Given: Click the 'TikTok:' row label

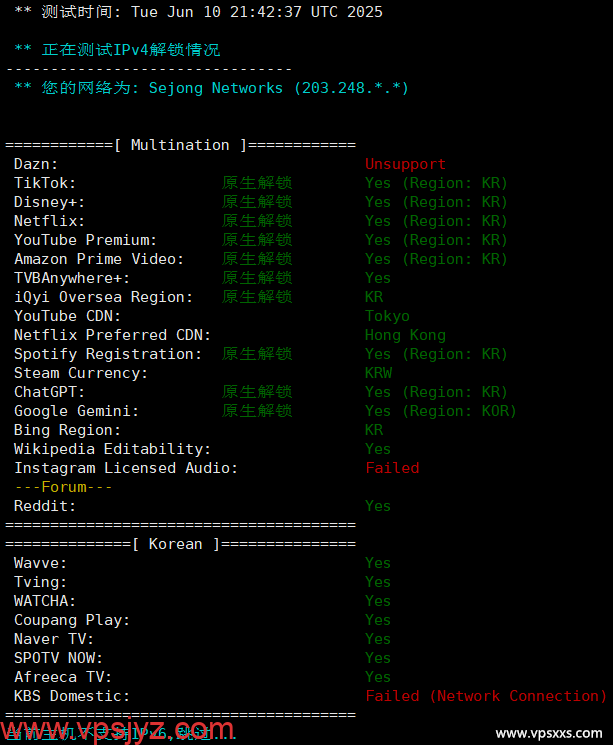Looking at the screenshot, I should click(45, 183).
